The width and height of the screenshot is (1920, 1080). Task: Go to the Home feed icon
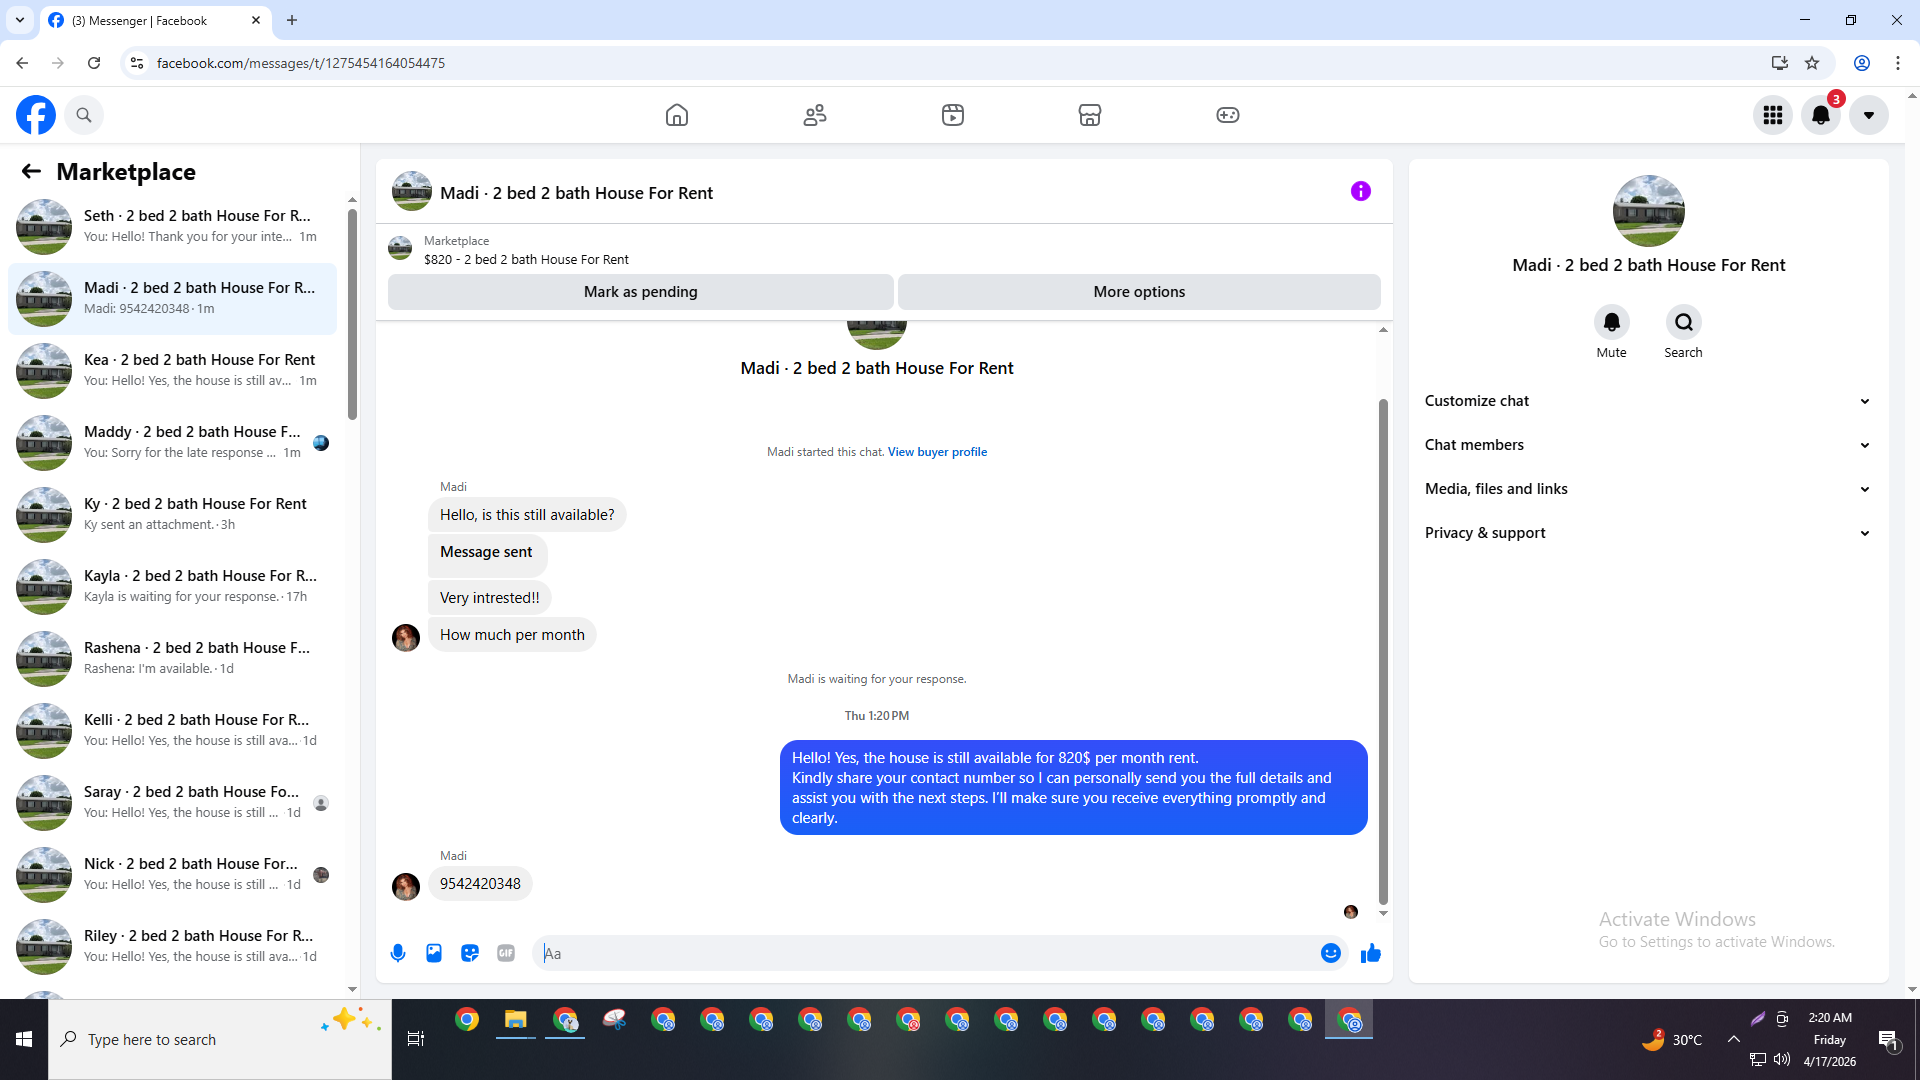pyautogui.click(x=677, y=115)
